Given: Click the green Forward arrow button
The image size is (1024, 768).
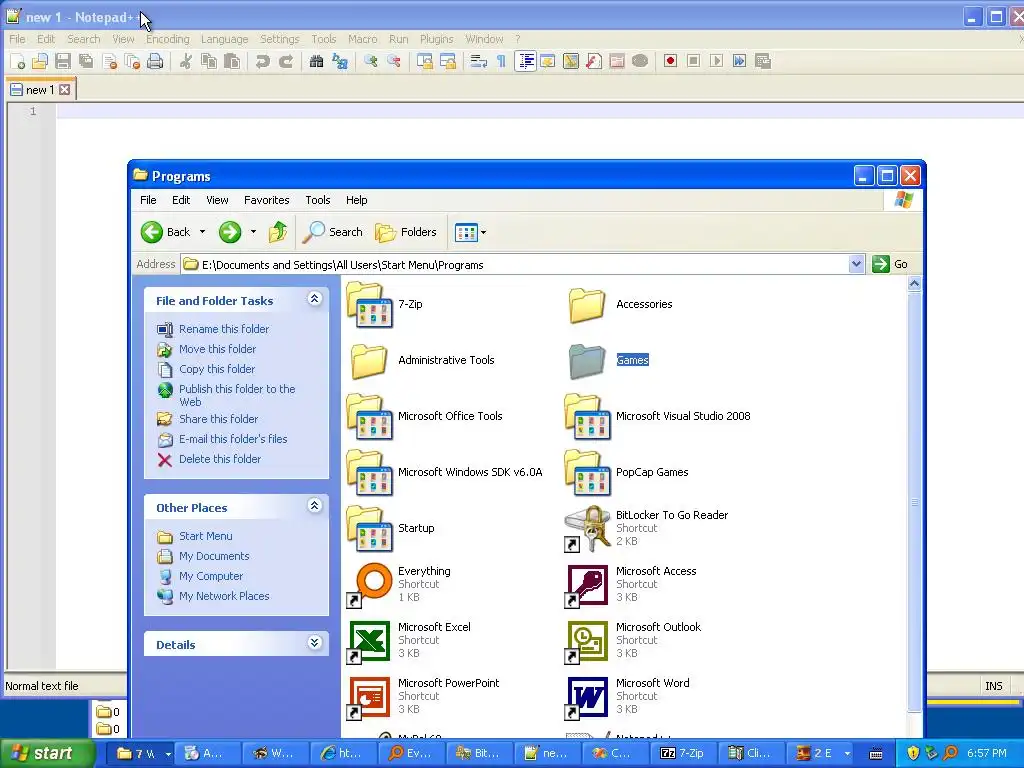Looking at the screenshot, I should [230, 232].
